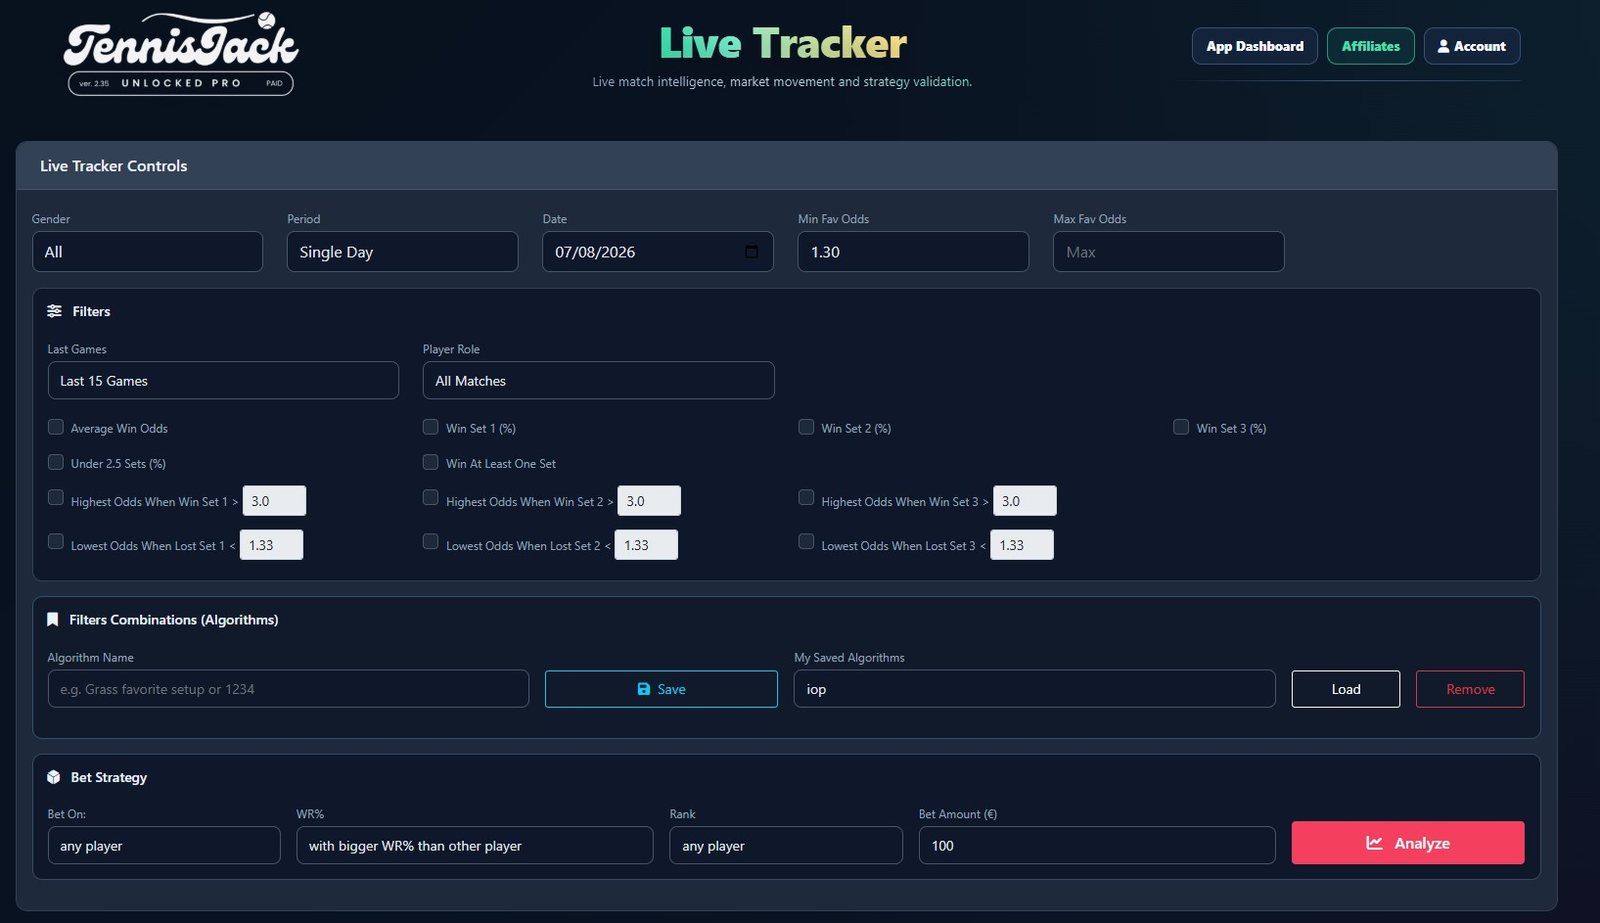
Task: Click Lowest Odds Lost Set 1 value box
Action: point(271,545)
